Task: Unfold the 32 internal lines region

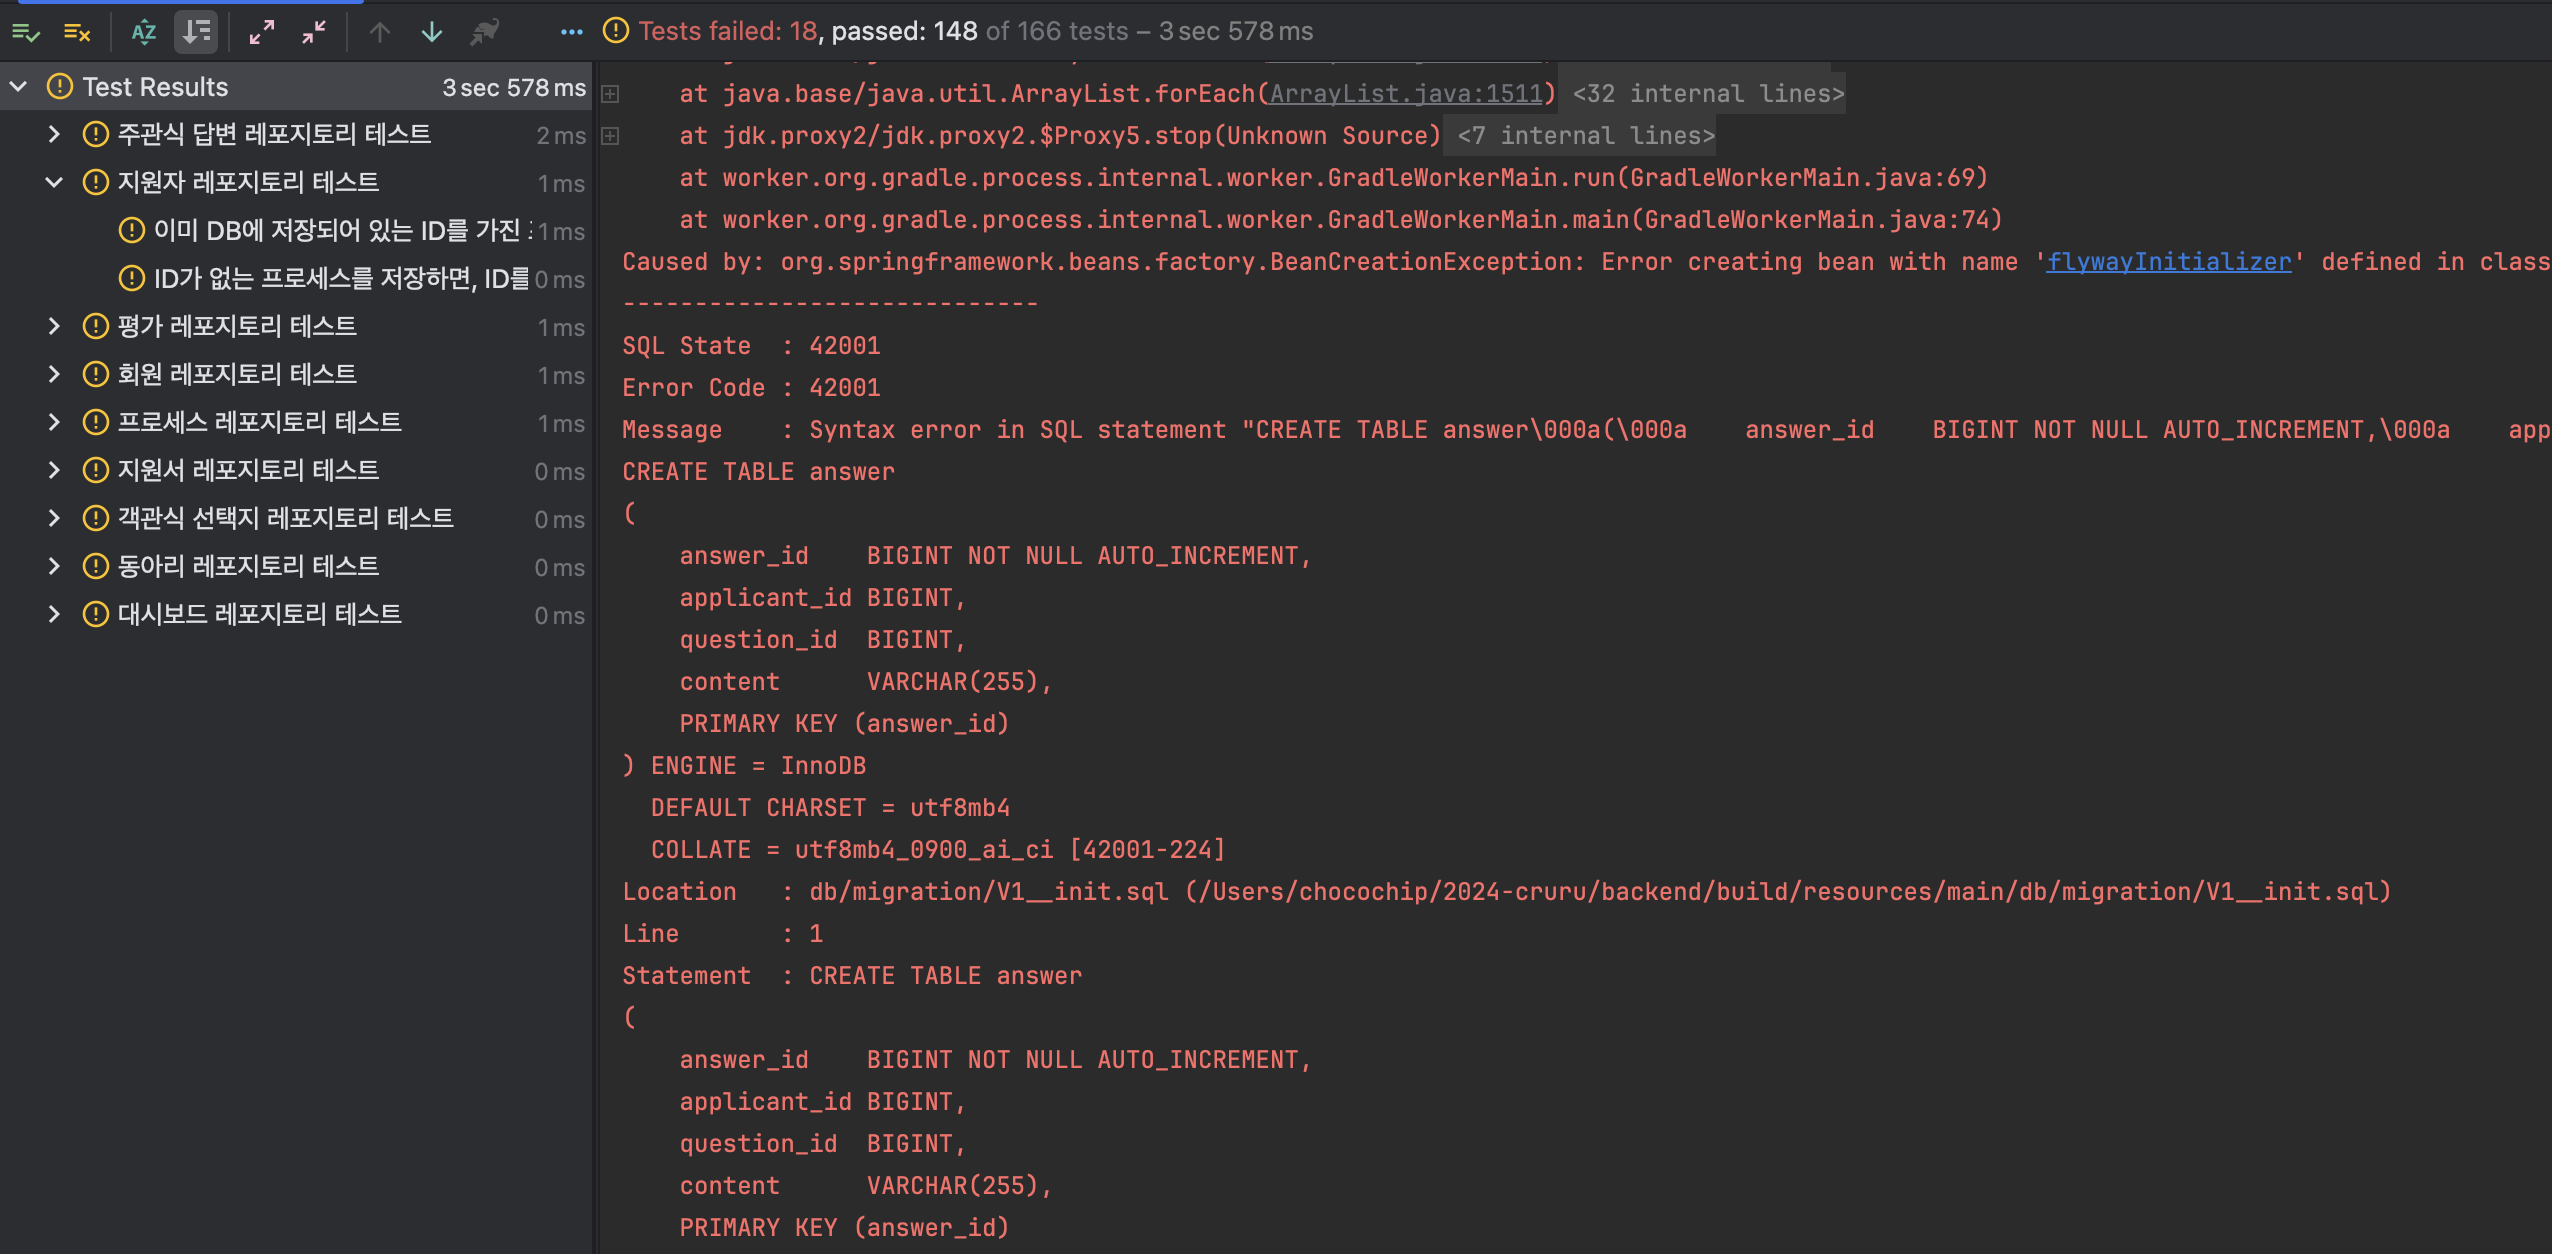Action: (x=1708, y=94)
